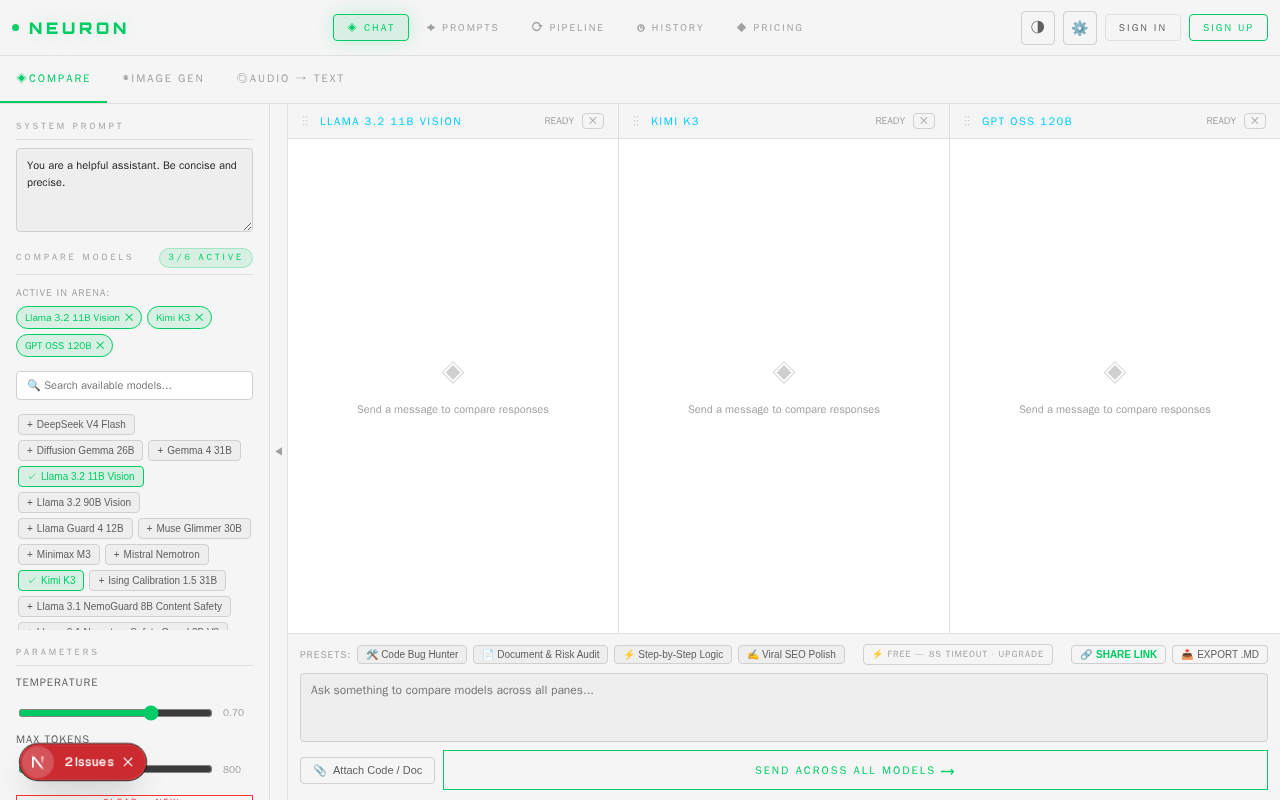This screenshot has width=1280, height=800.
Task: Focus the Search available models field
Action: coord(134,386)
